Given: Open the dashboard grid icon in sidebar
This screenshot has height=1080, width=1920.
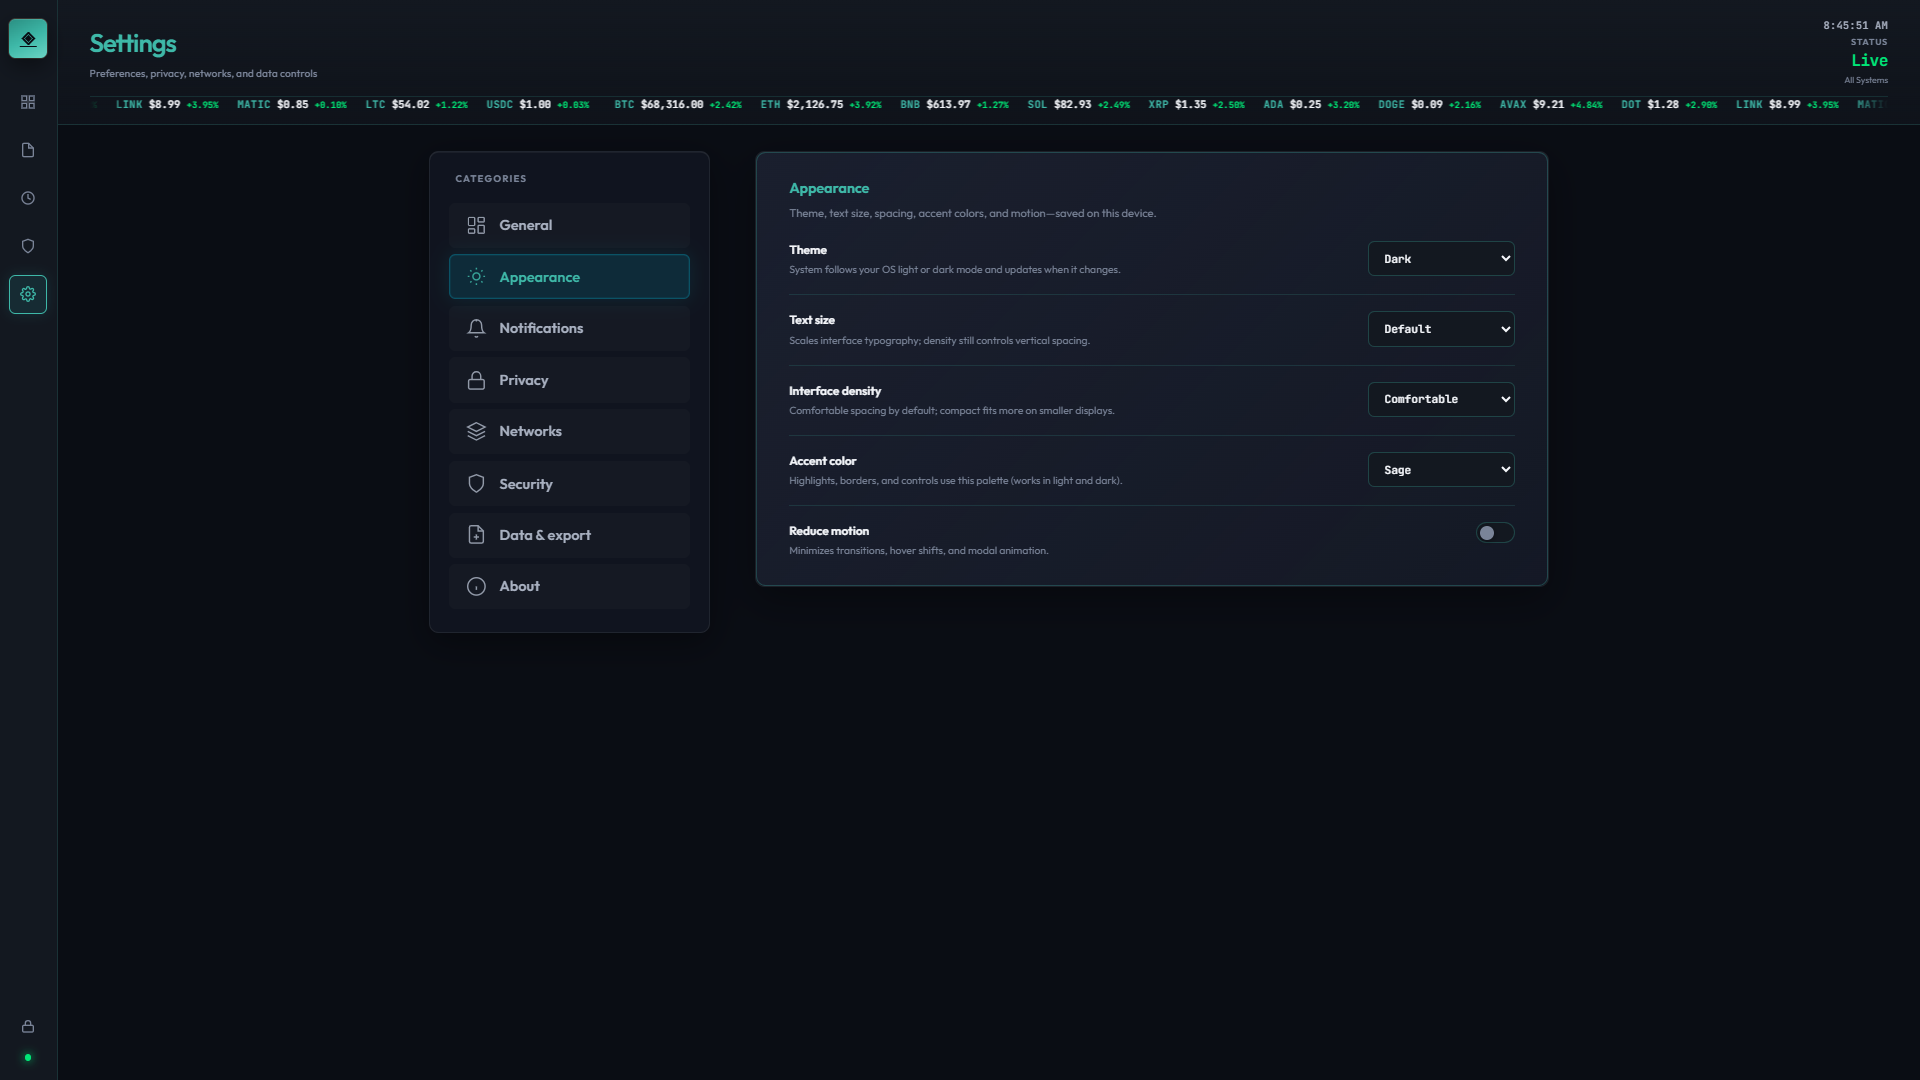Looking at the screenshot, I should (x=28, y=101).
